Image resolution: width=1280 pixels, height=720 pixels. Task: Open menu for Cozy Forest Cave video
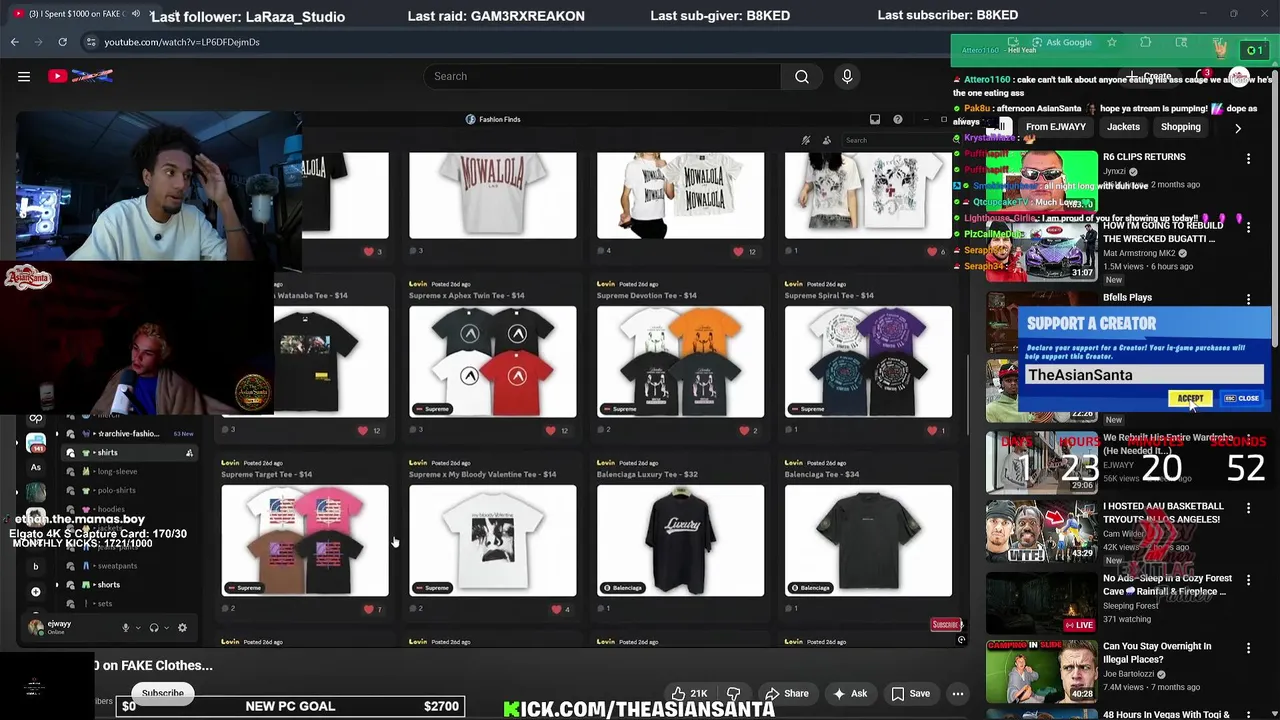pyautogui.click(x=1248, y=579)
